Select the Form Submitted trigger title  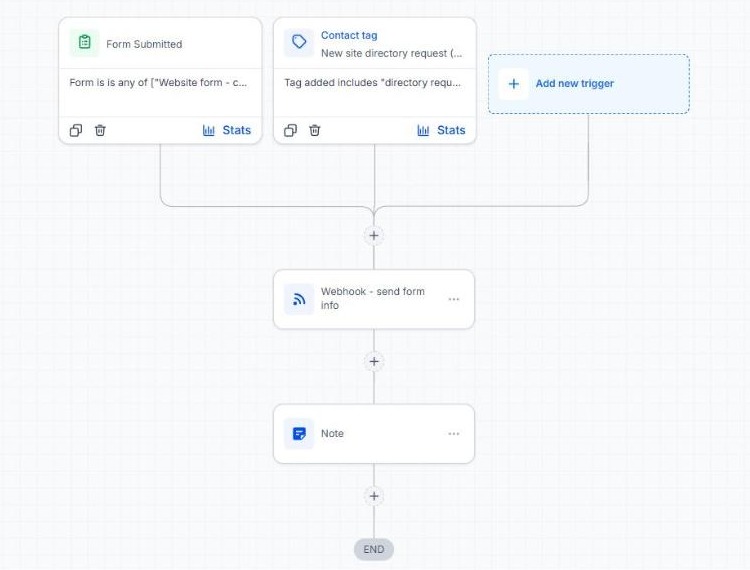[x=144, y=44]
